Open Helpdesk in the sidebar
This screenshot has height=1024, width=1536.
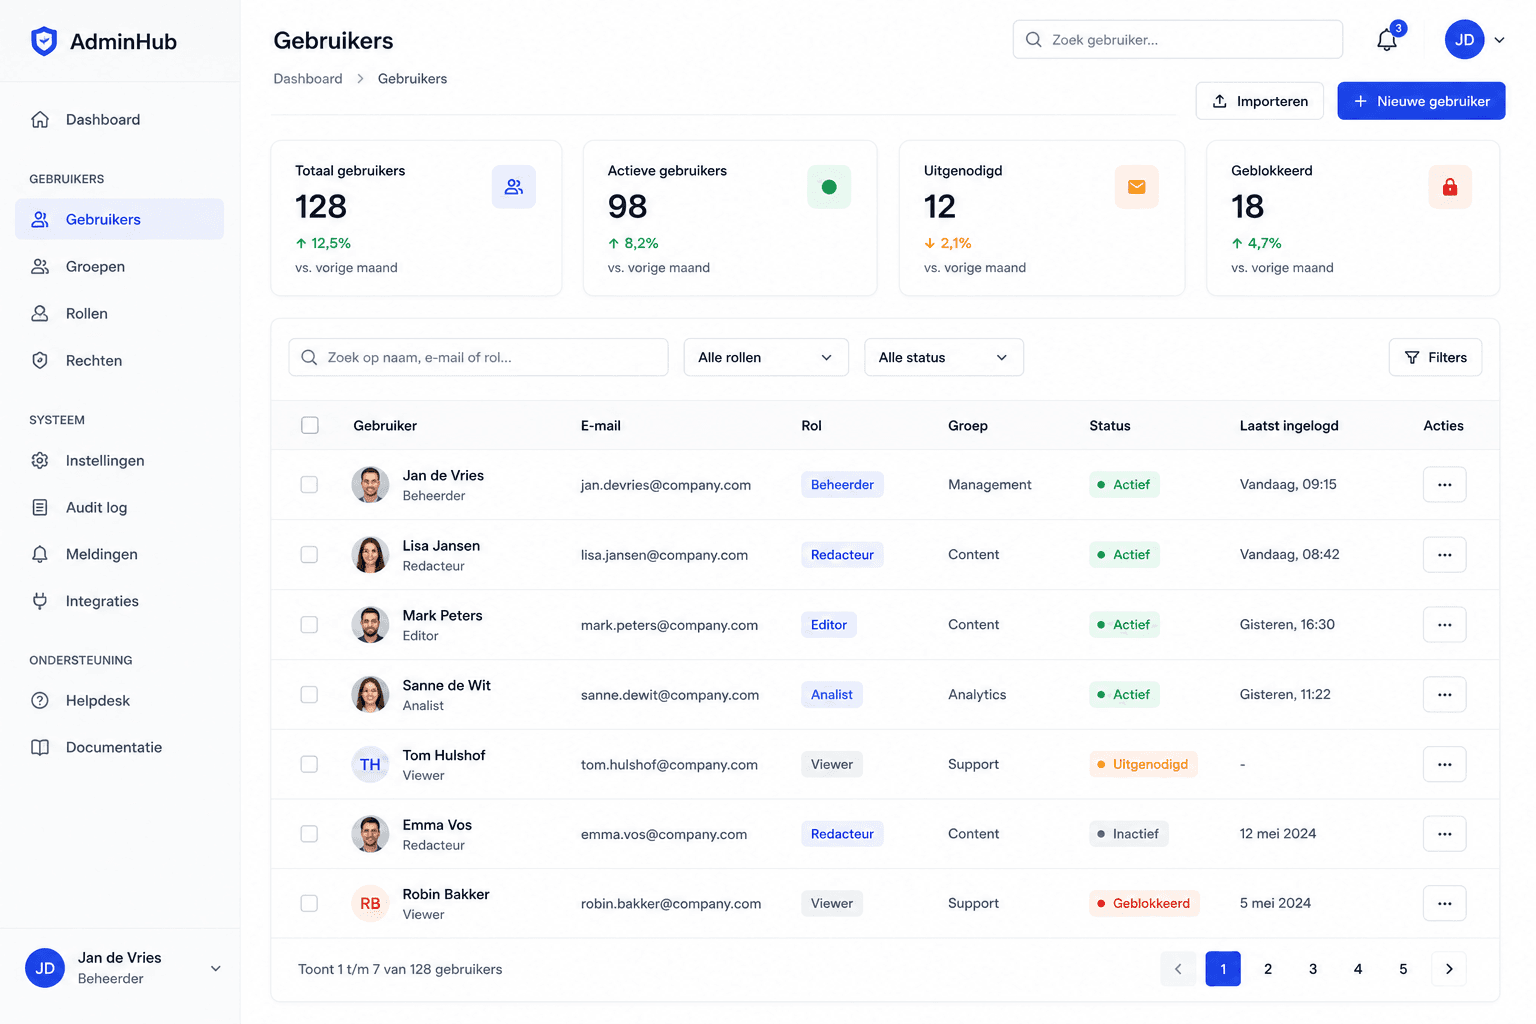[119, 700]
